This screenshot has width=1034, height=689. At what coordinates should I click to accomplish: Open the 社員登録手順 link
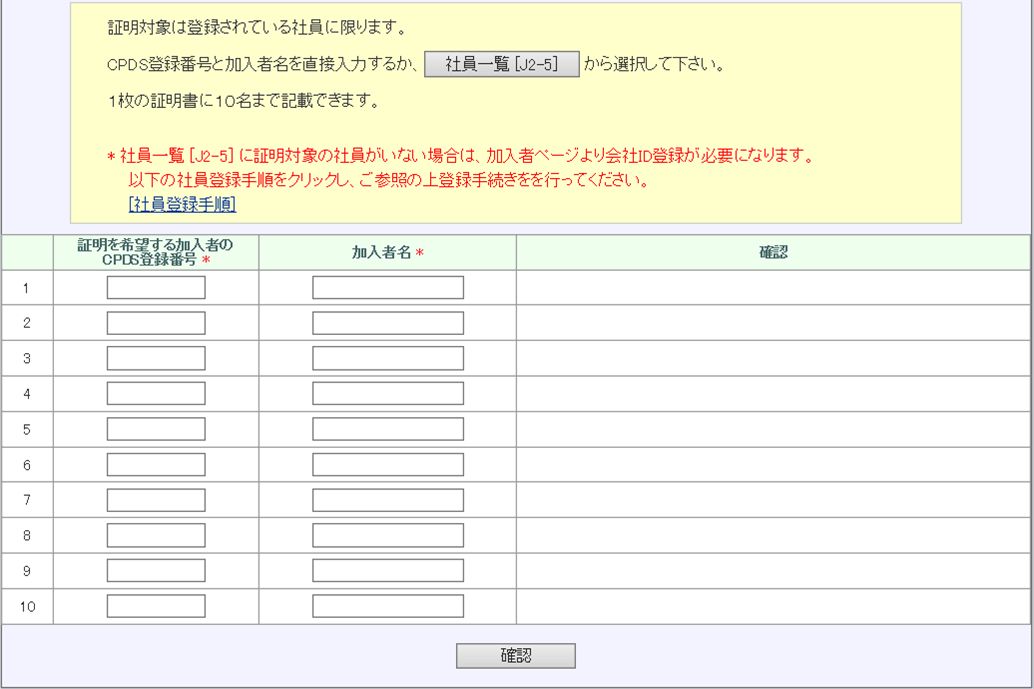click(183, 204)
